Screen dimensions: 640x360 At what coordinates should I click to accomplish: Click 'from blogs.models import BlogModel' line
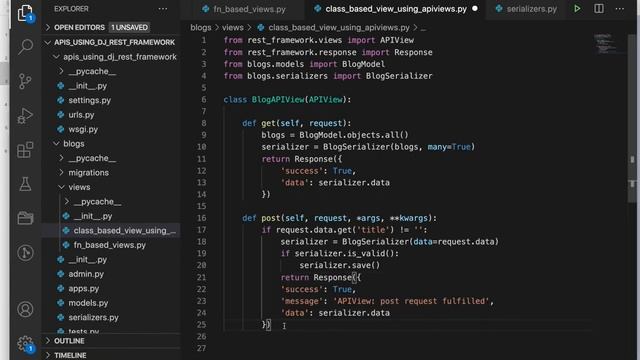pos(304,64)
